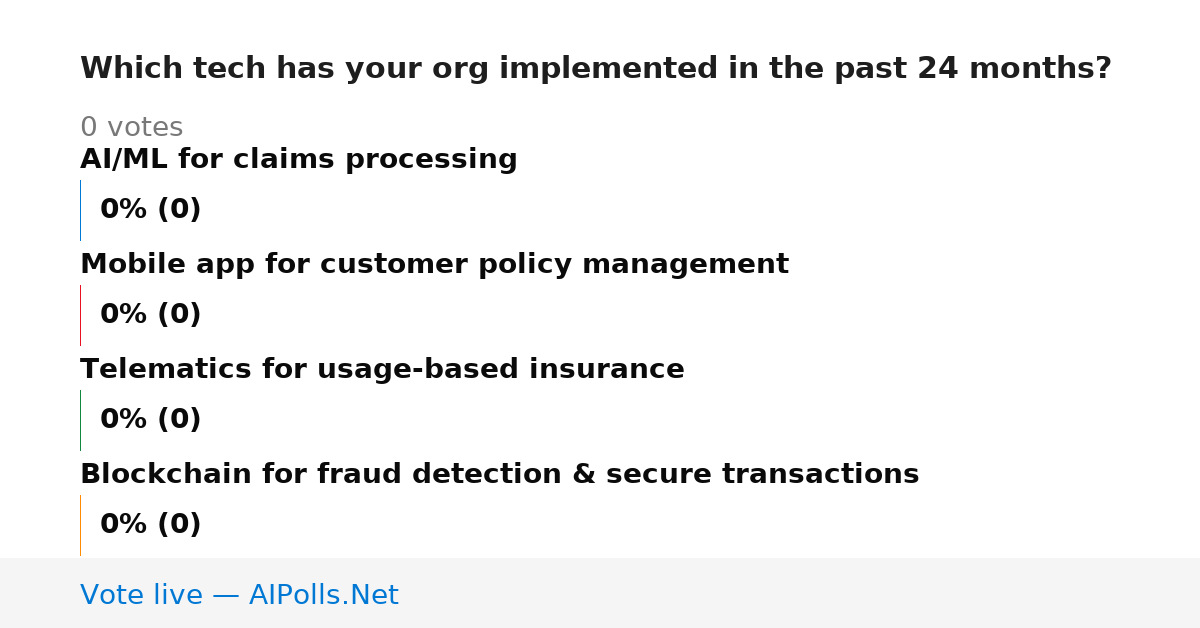Click Mobile app option 0% (0) result
1200x628 pixels.
point(150,315)
